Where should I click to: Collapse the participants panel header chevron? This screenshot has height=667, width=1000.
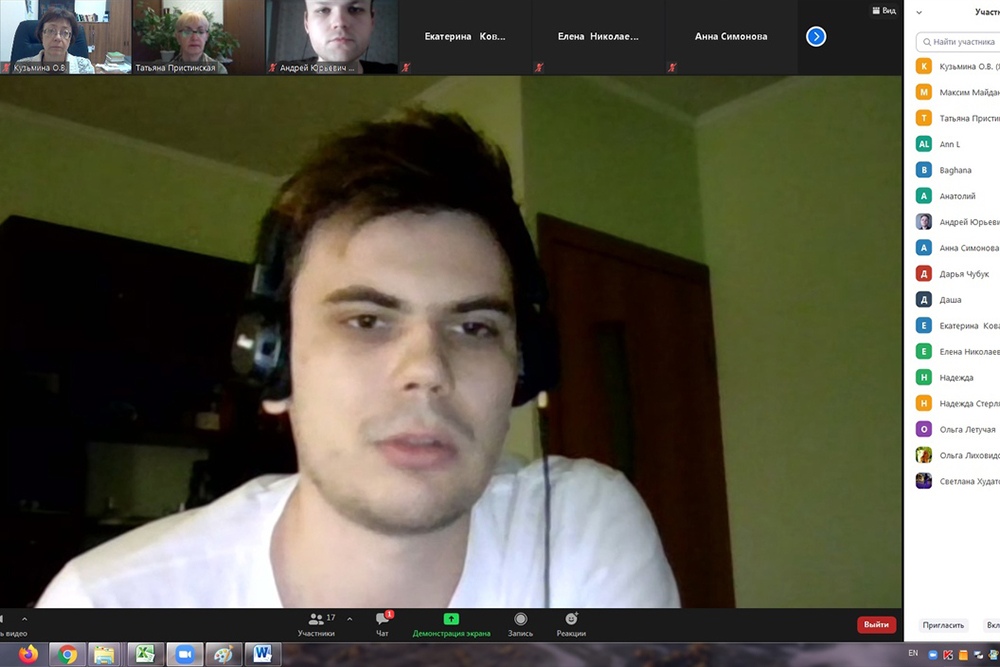(919, 12)
